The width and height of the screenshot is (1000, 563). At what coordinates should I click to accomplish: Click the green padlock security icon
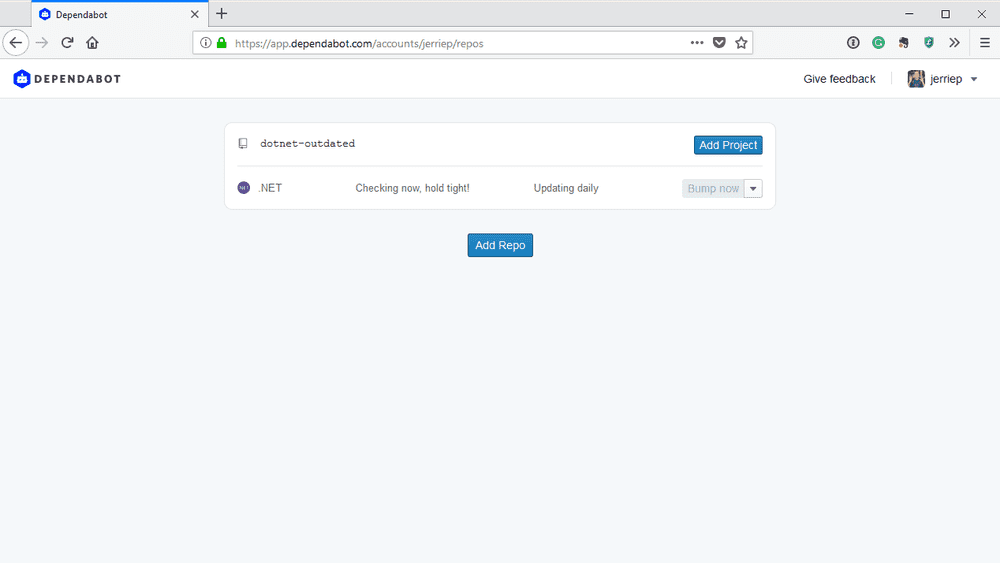tap(221, 43)
